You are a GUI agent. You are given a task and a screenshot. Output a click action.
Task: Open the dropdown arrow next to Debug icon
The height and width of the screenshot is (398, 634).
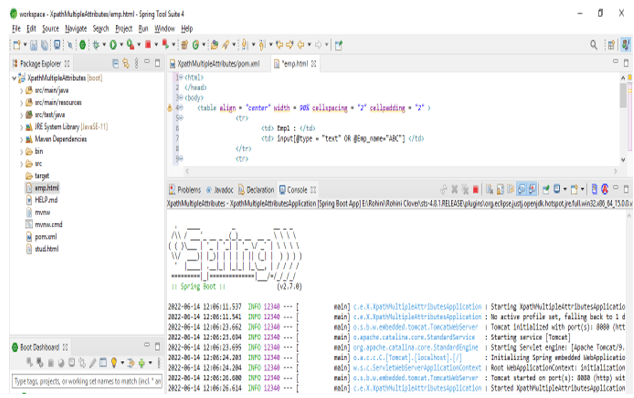(x=104, y=45)
